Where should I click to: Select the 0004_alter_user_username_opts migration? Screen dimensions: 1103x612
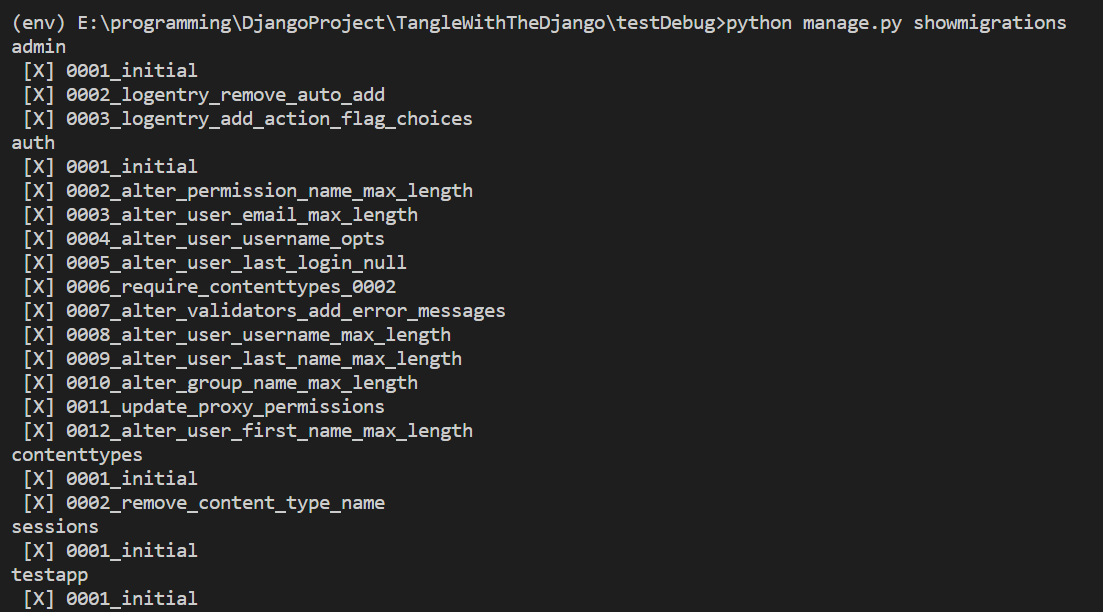click(x=225, y=239)
